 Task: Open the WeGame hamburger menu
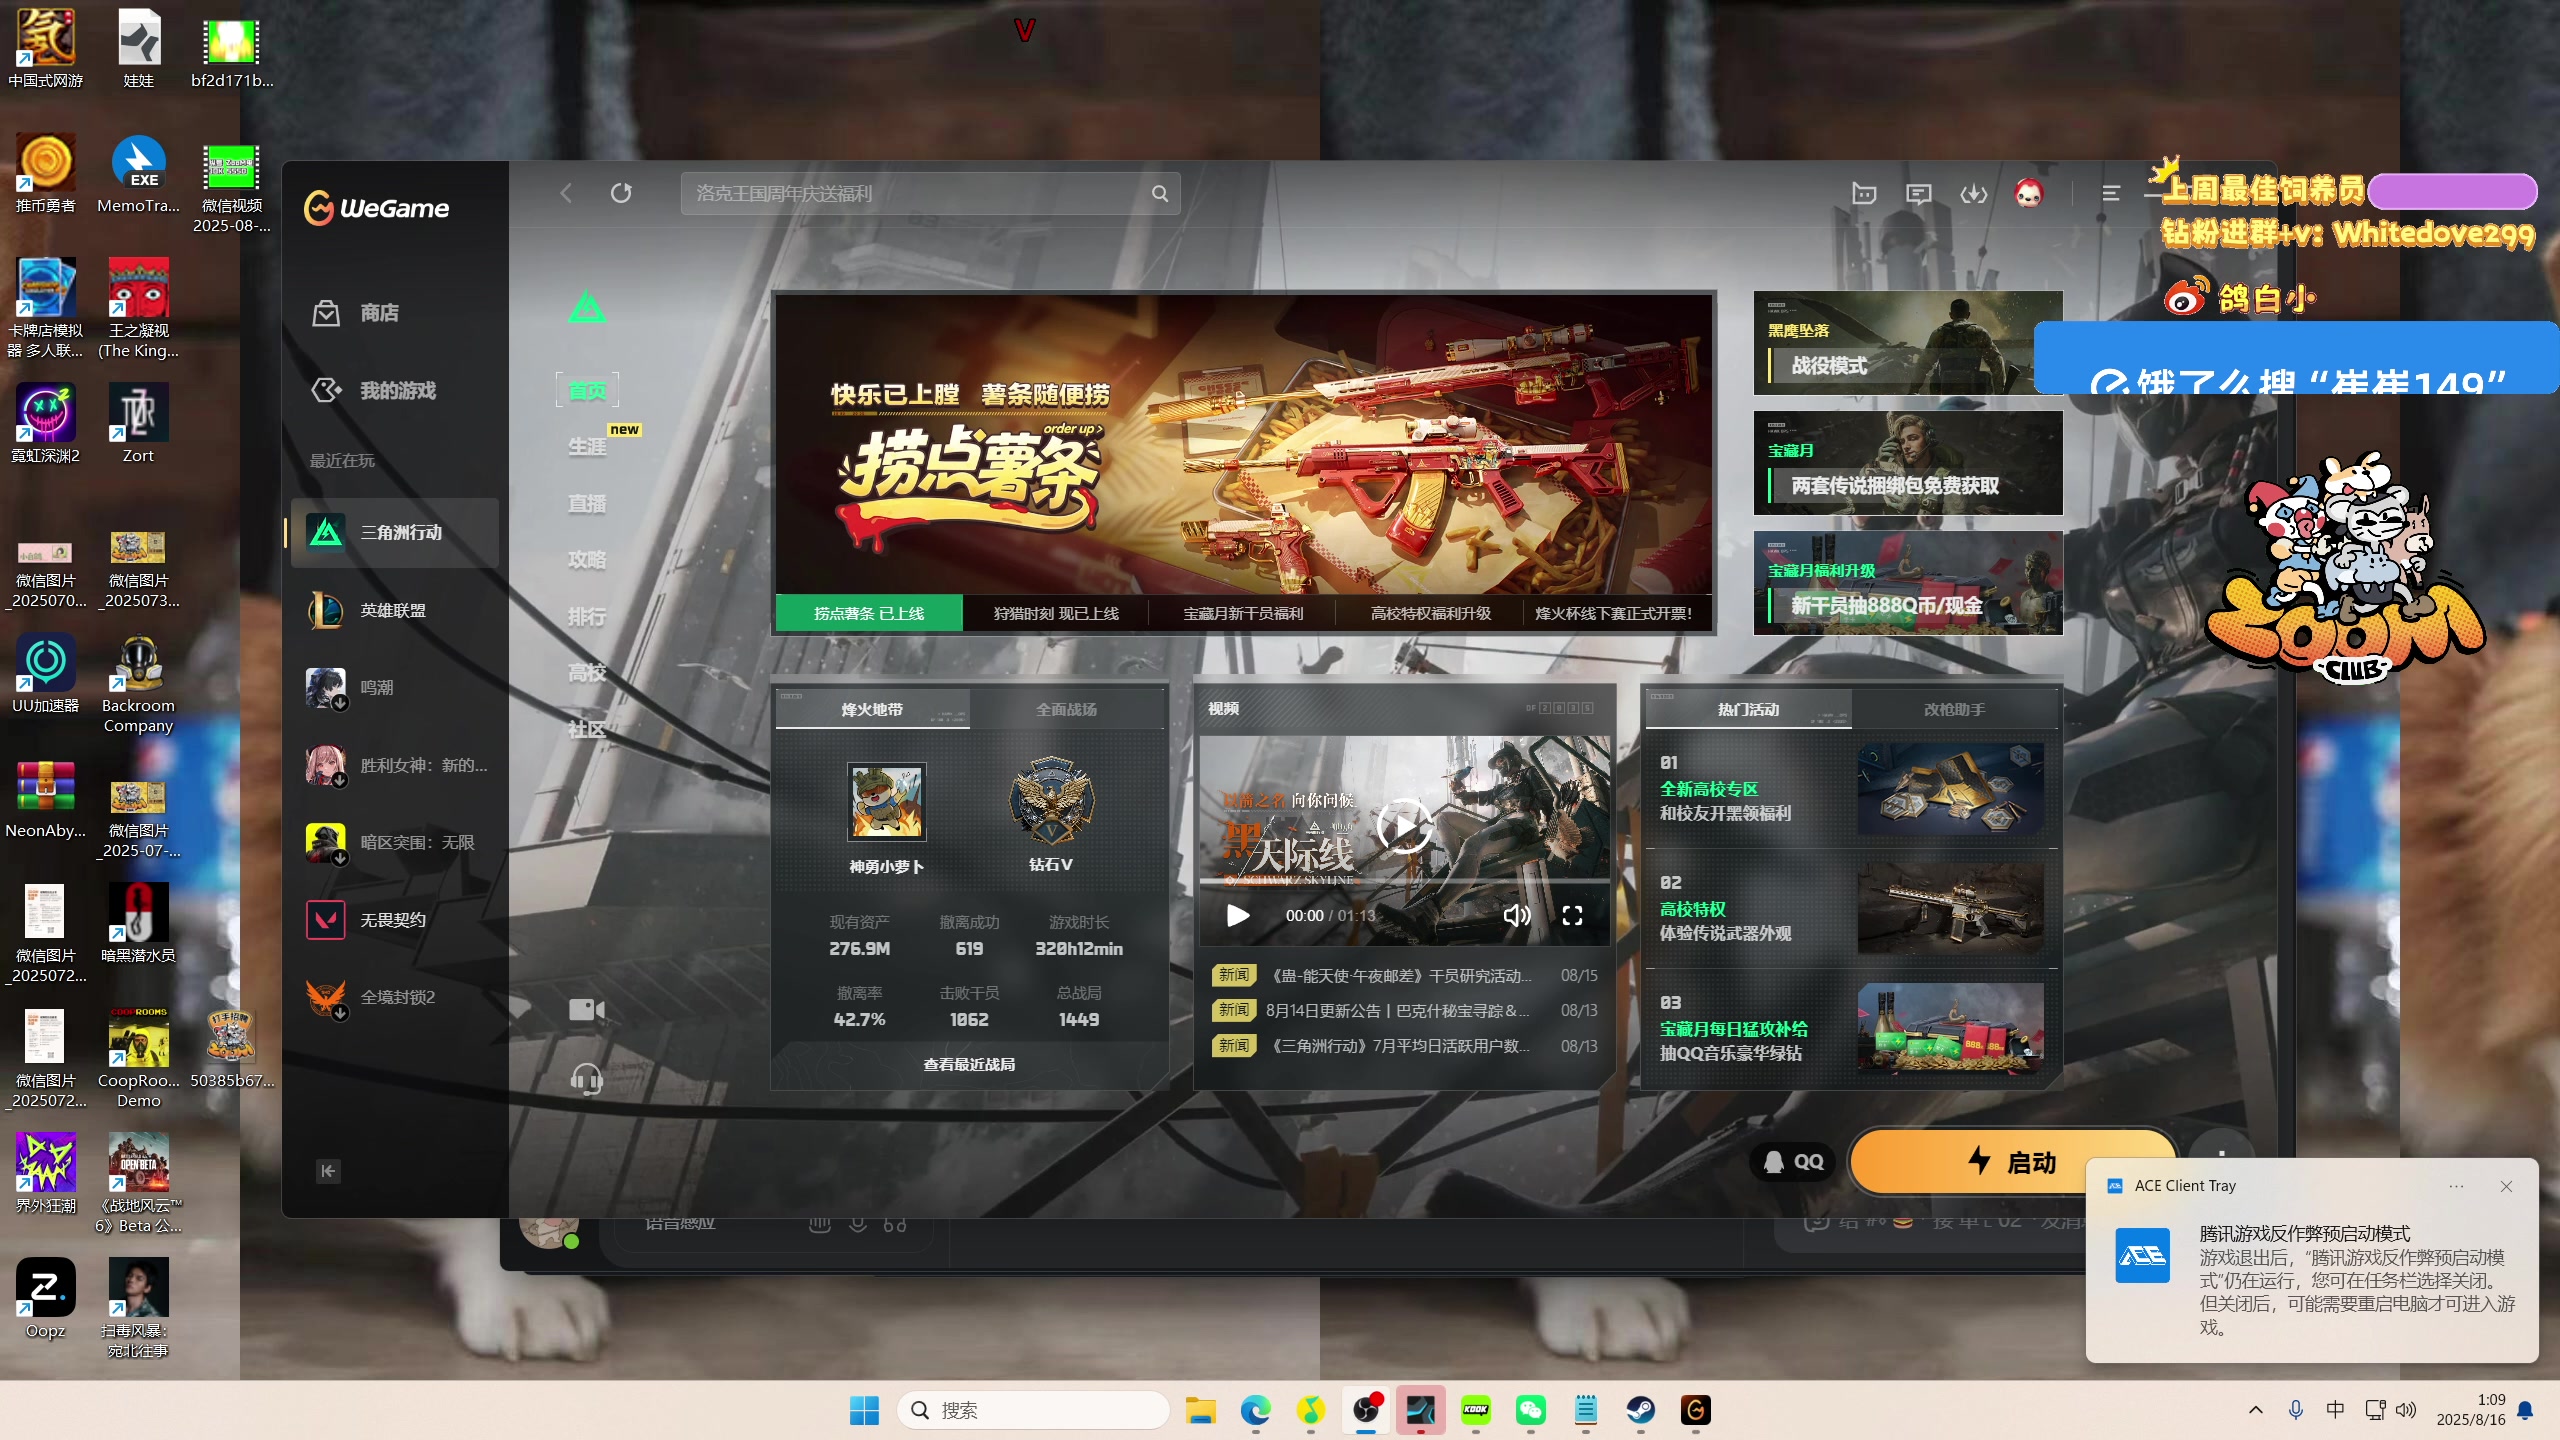coord(2111,194)
